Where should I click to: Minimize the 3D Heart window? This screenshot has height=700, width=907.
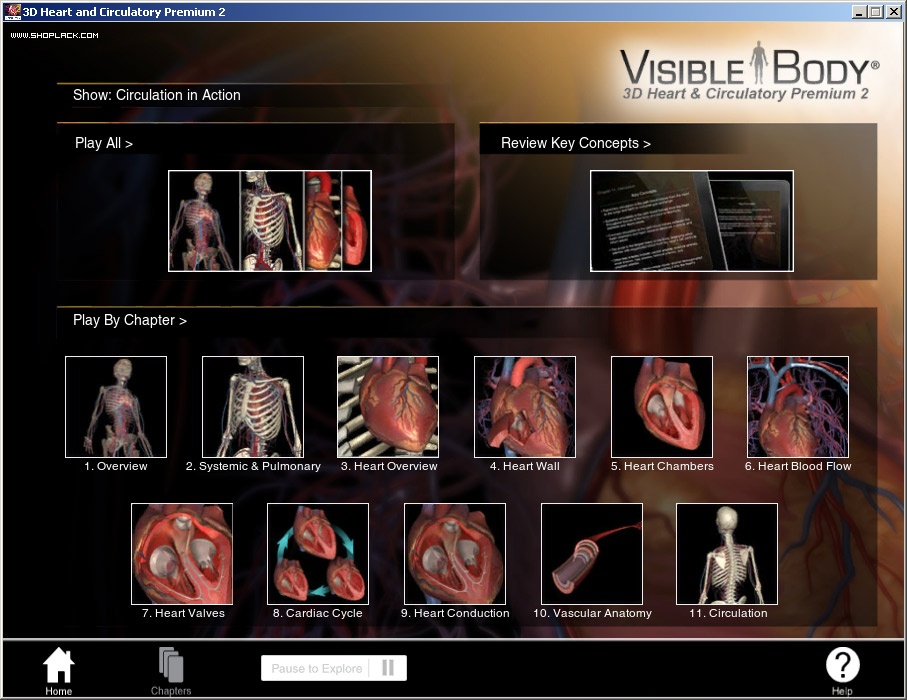coord(860,12)
